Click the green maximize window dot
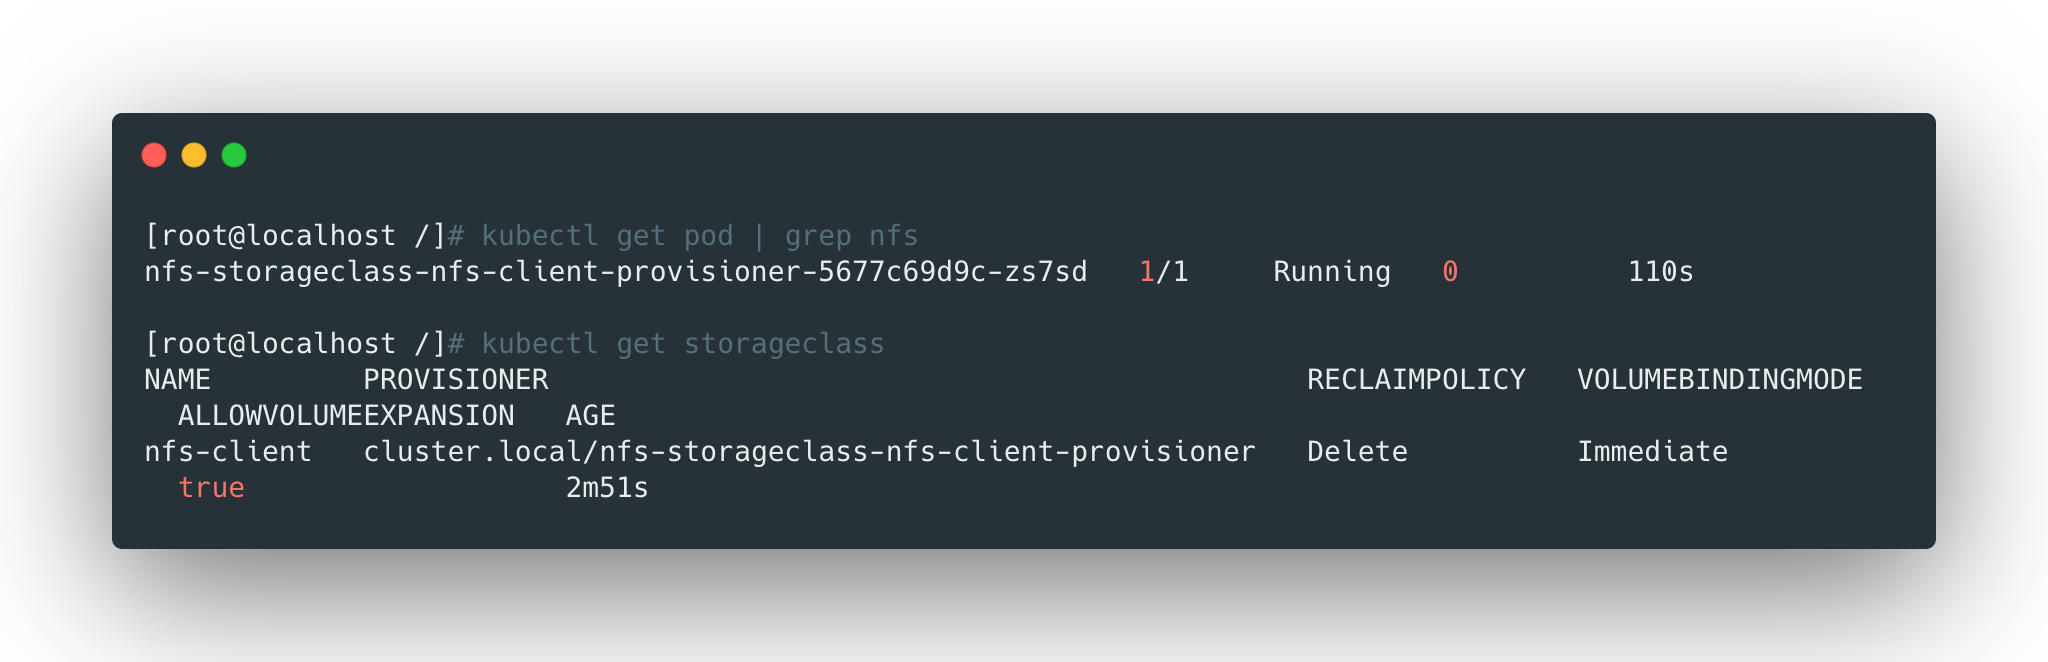The height and width of the screenshot is (662, 2048). (x=234, y=155)
